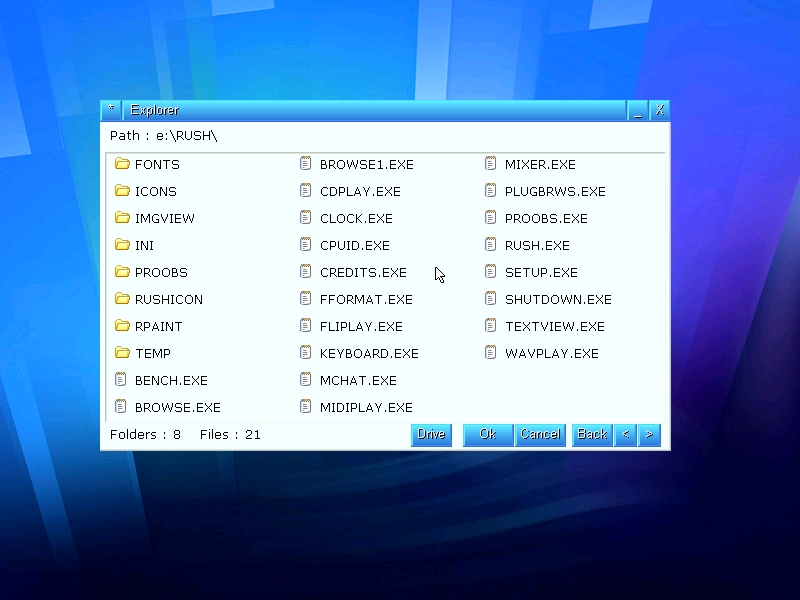Click the MIXER.EXE file icon
Image resolution: width=800 pixels, height=600 pixels.
490,163
